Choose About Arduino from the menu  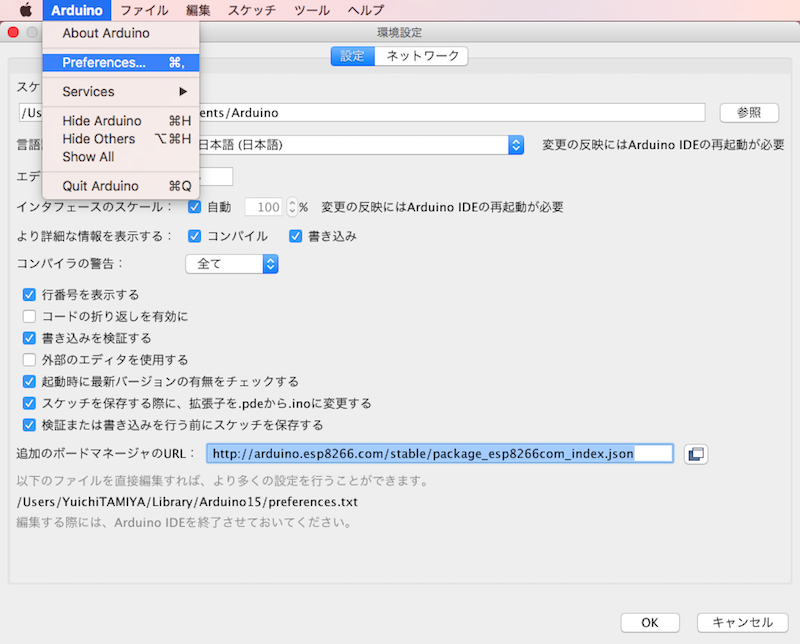point(121,33)
